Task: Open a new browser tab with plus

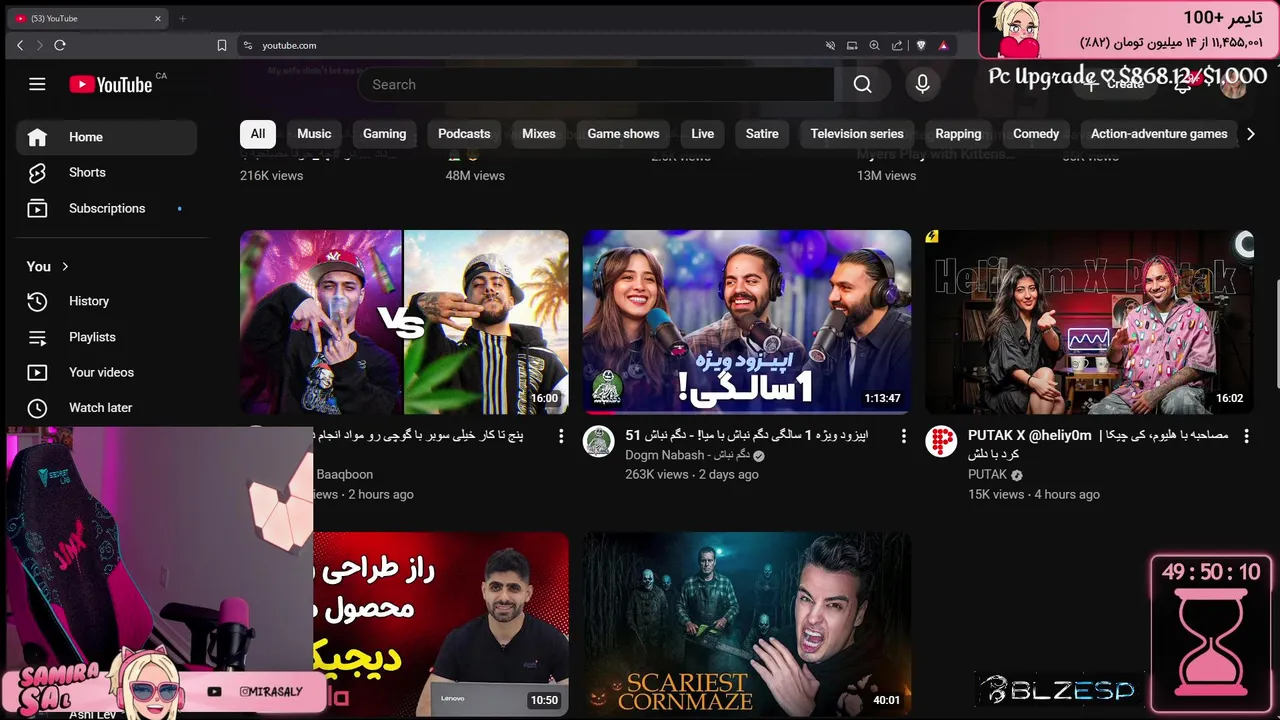Action: (x=182, y=18)
